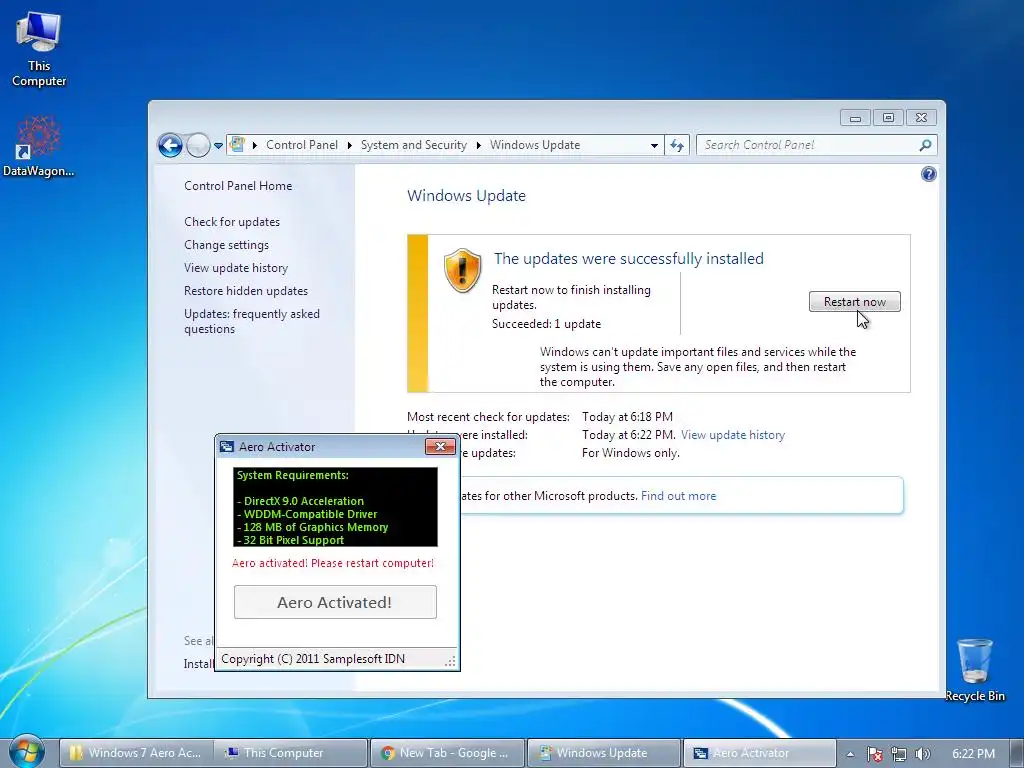Click the Show desktop strip
The width and height of the screenshot is (1024, 768).
1018,753
